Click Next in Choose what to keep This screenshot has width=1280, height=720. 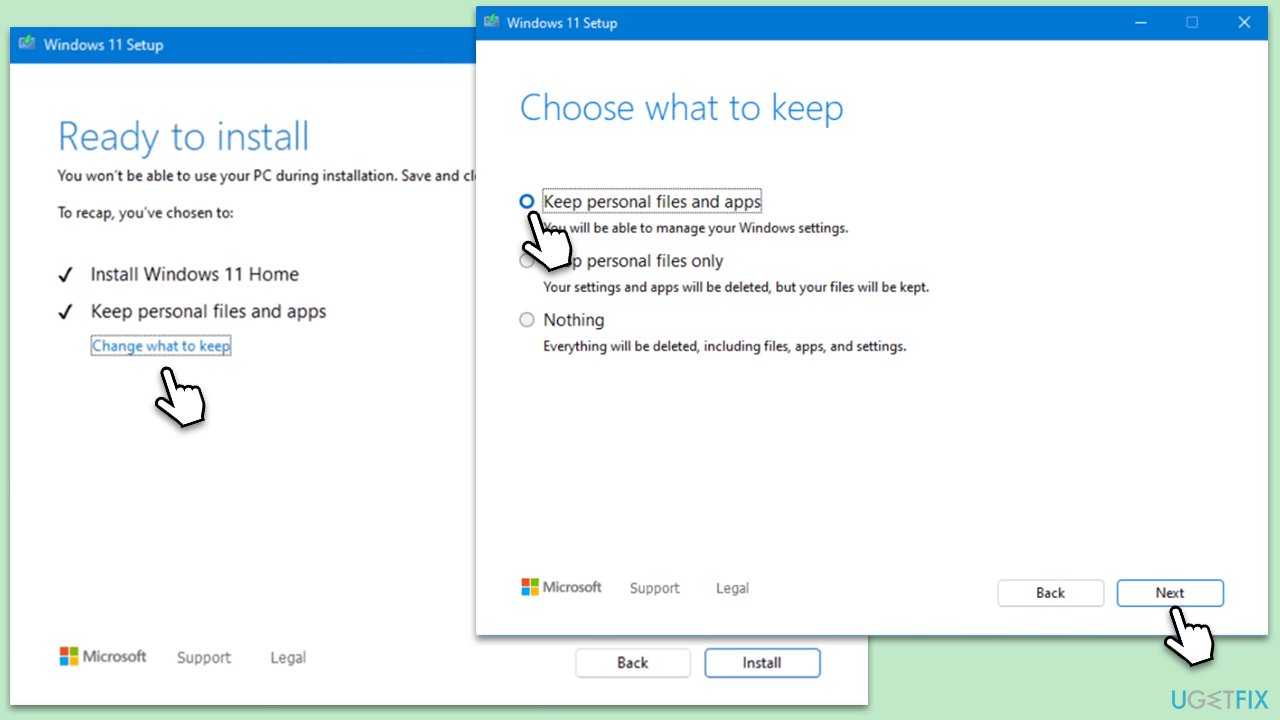[1170, 593]
